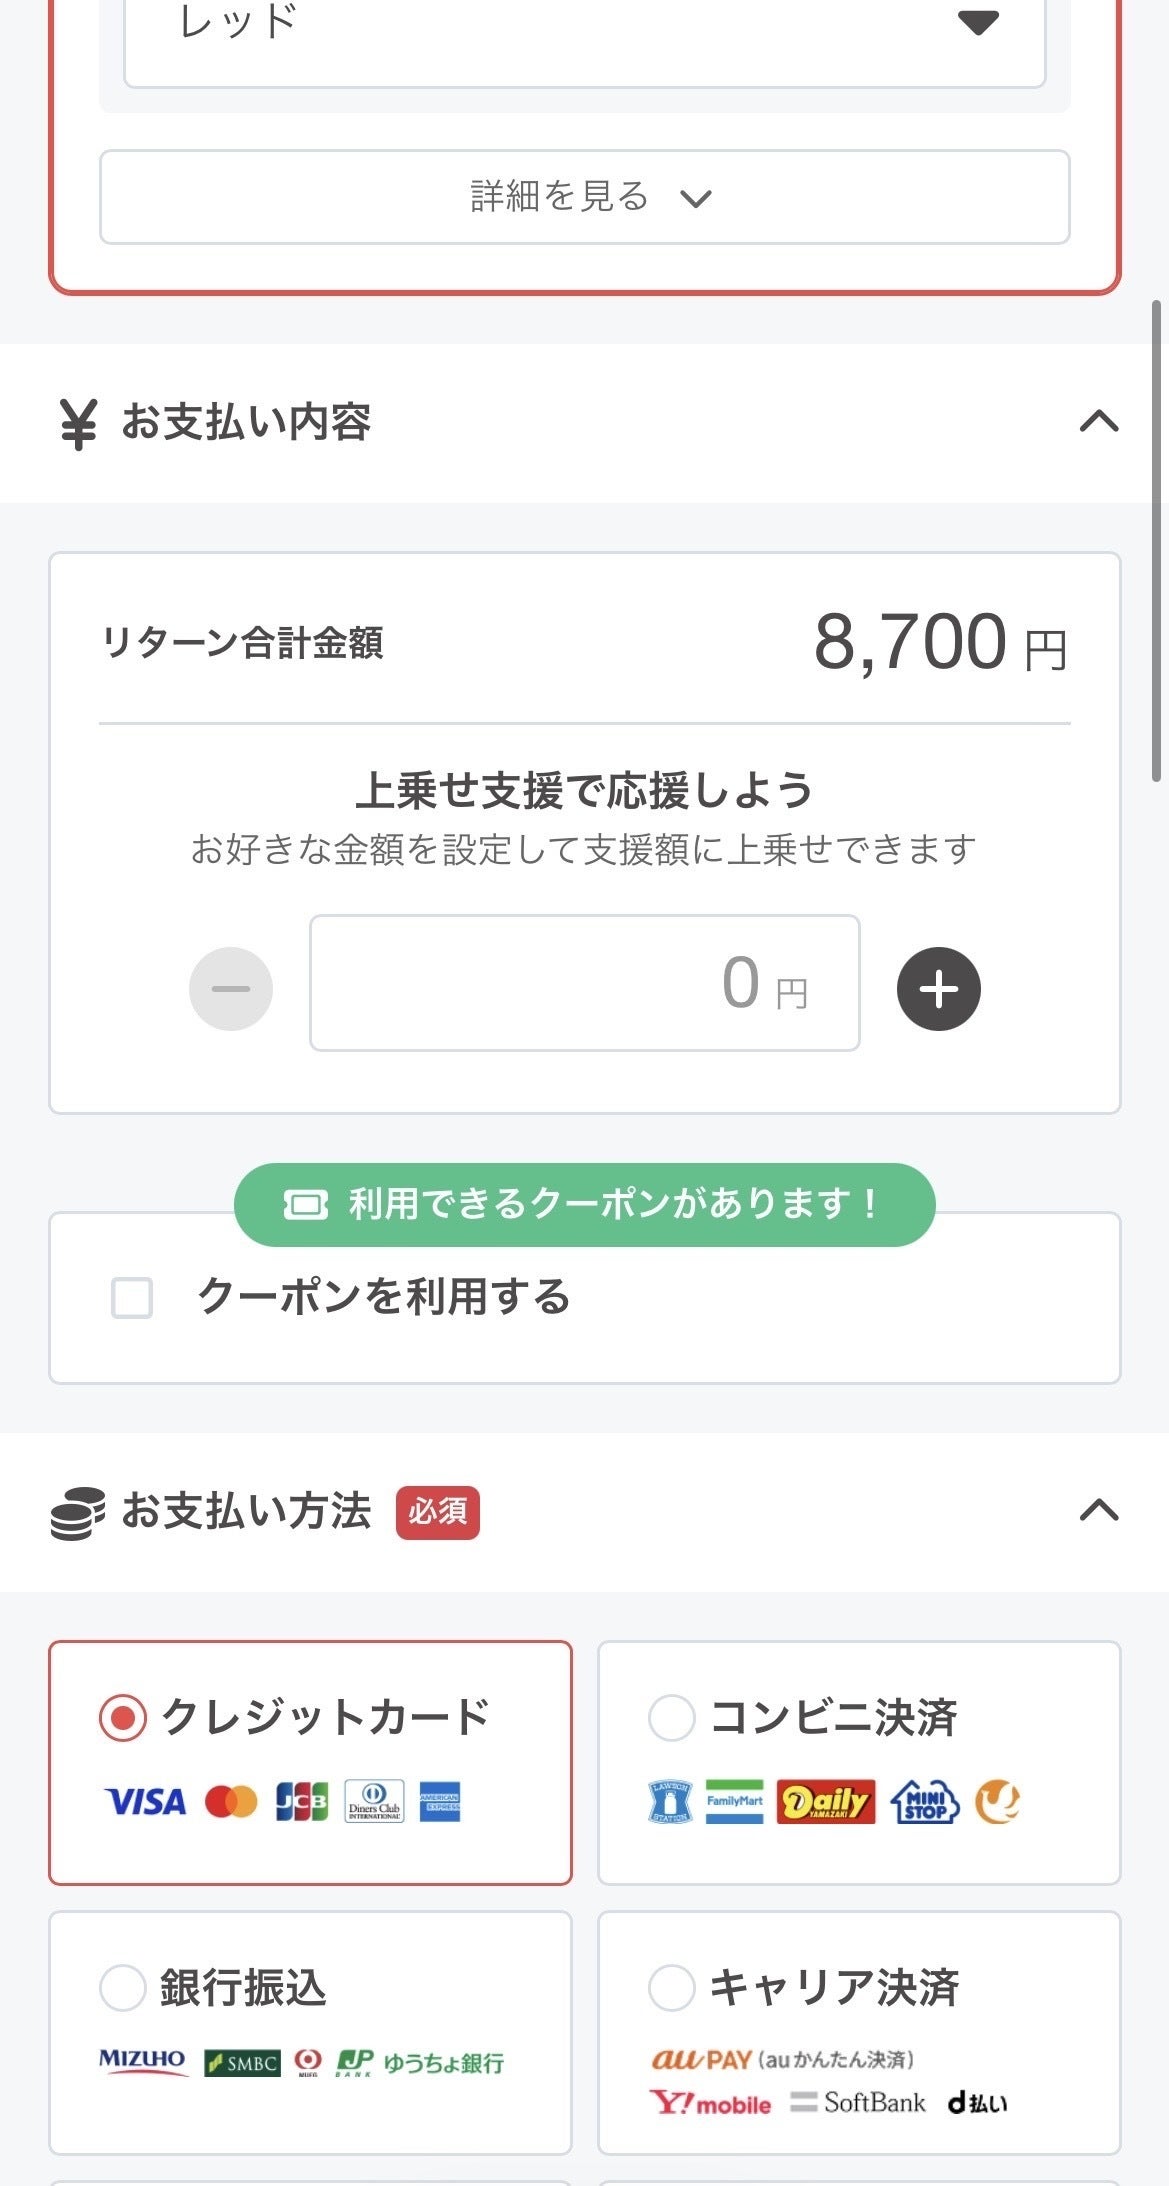This screenshot has width=1169, height=2186.
Task: Expand 詳細を見る details button
Action: pos(584,197)
